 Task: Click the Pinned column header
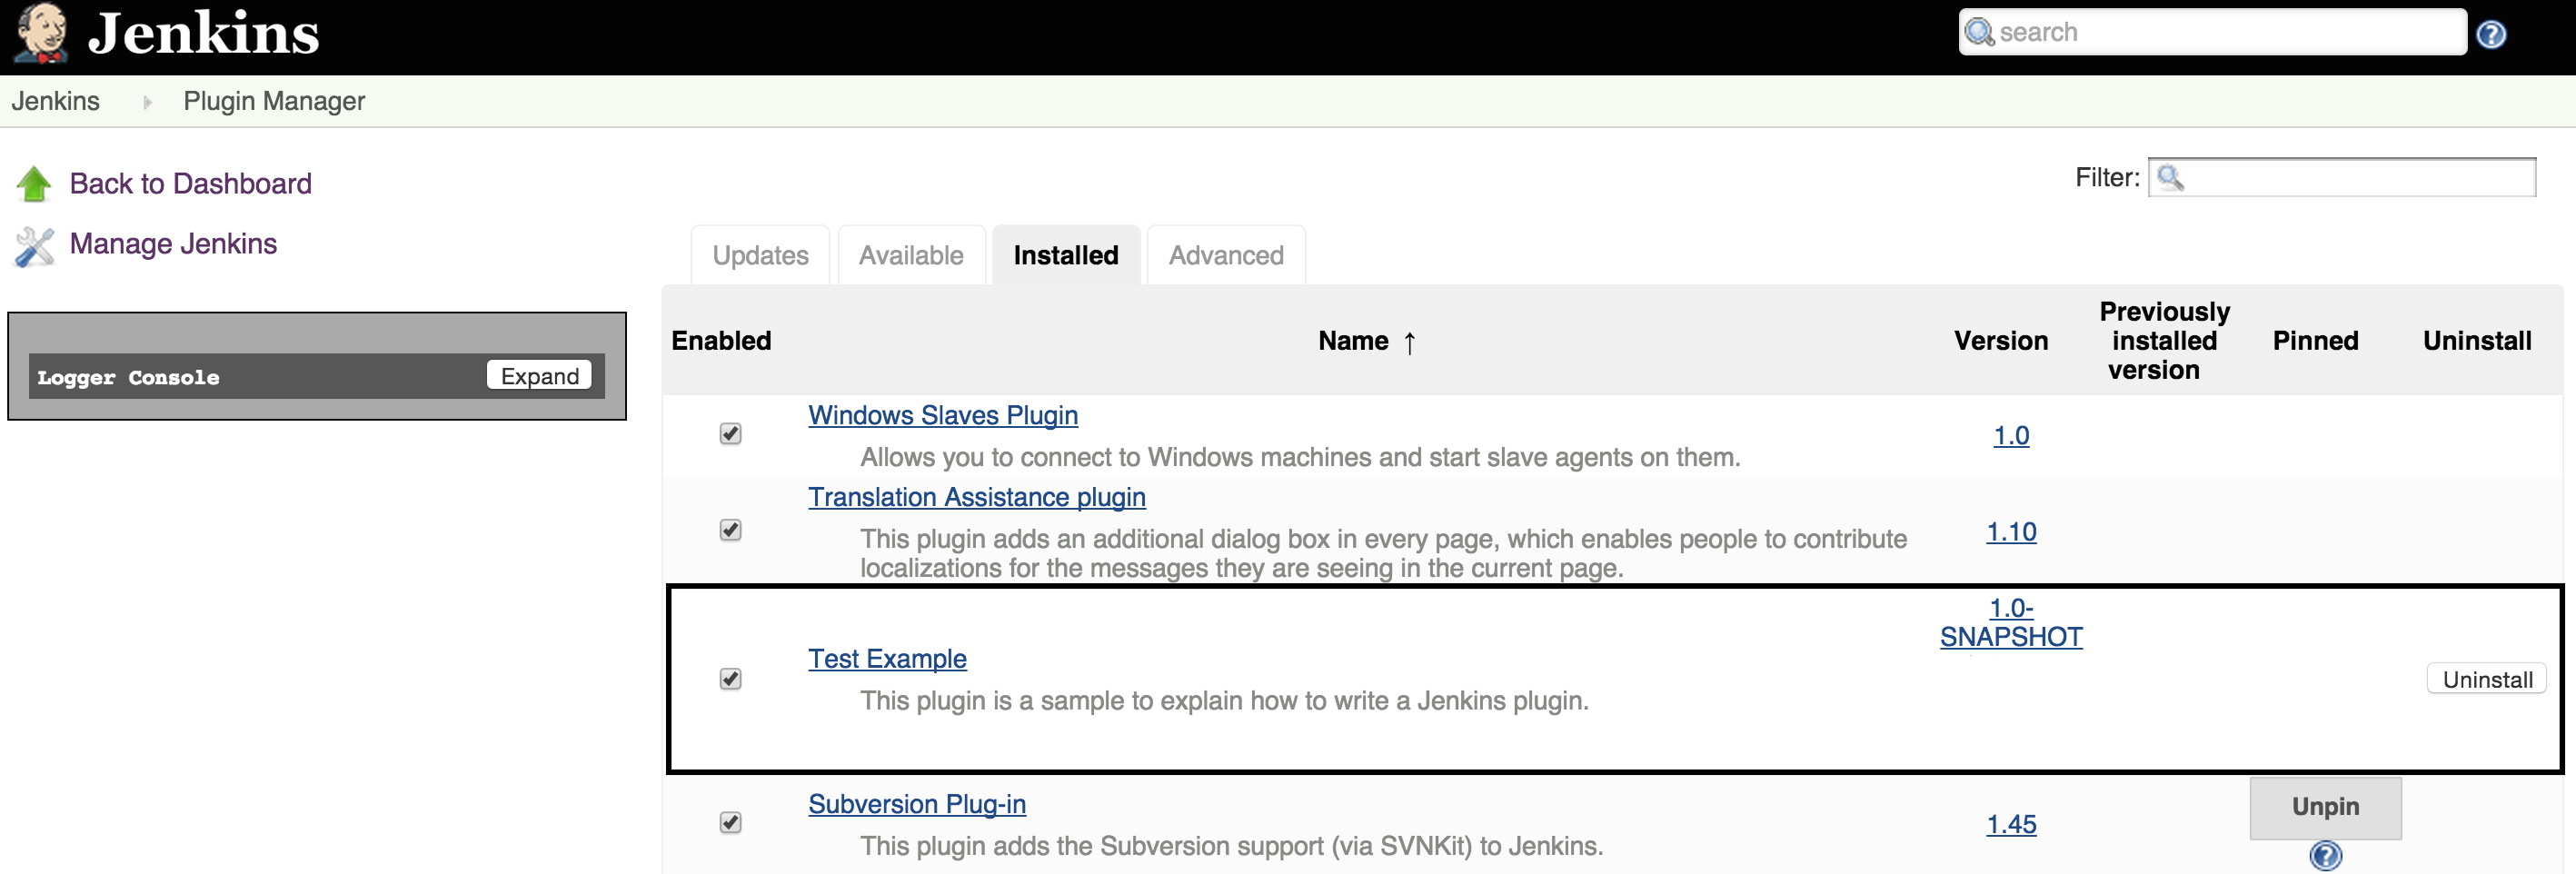tap(2315, 341)
